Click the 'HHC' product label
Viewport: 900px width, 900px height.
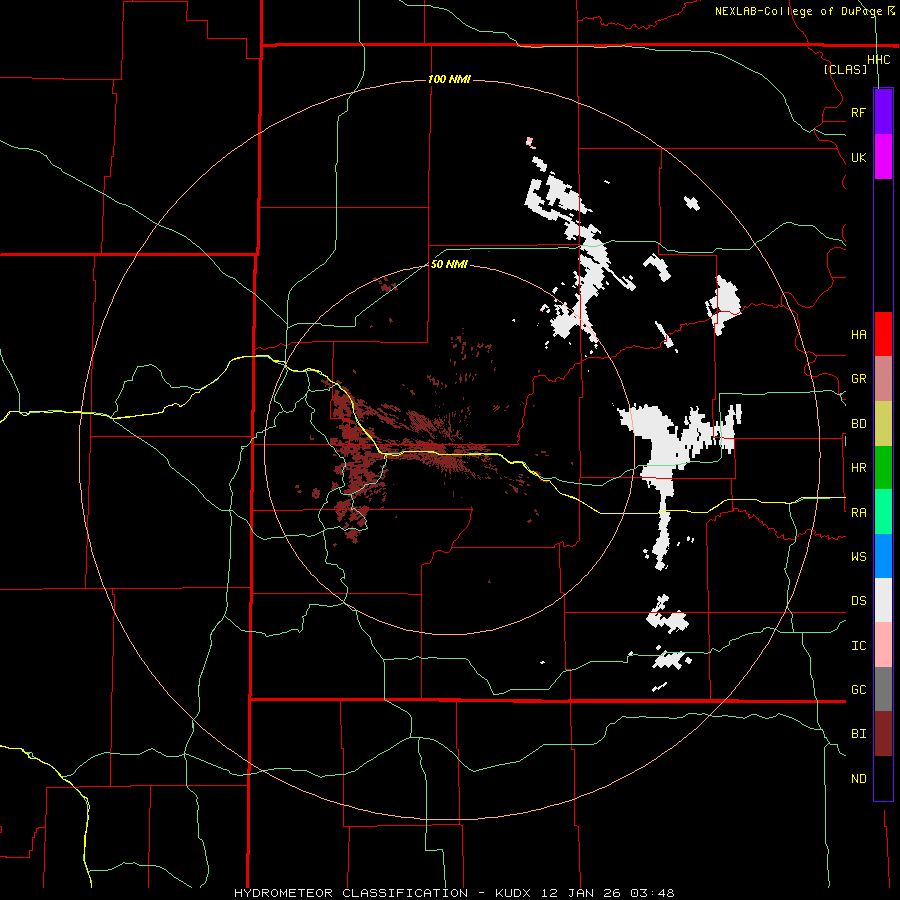click(x=878, y=60)
